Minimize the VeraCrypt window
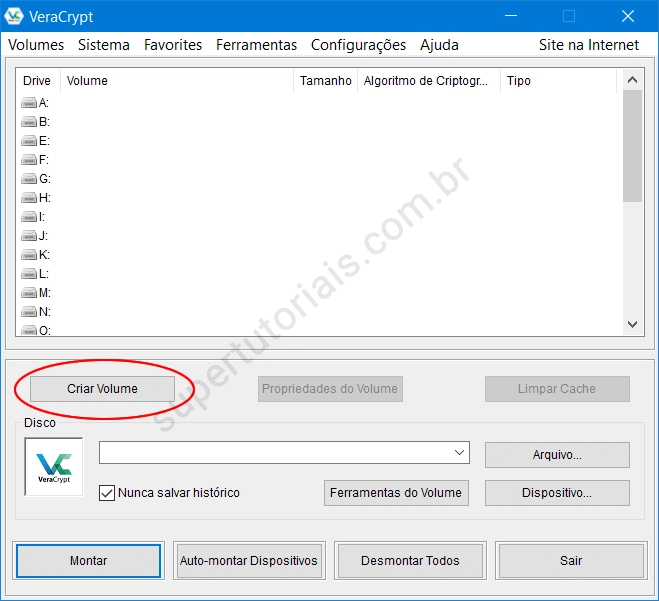The height and width of the screenshot is (601, 659). pos(511,16)
